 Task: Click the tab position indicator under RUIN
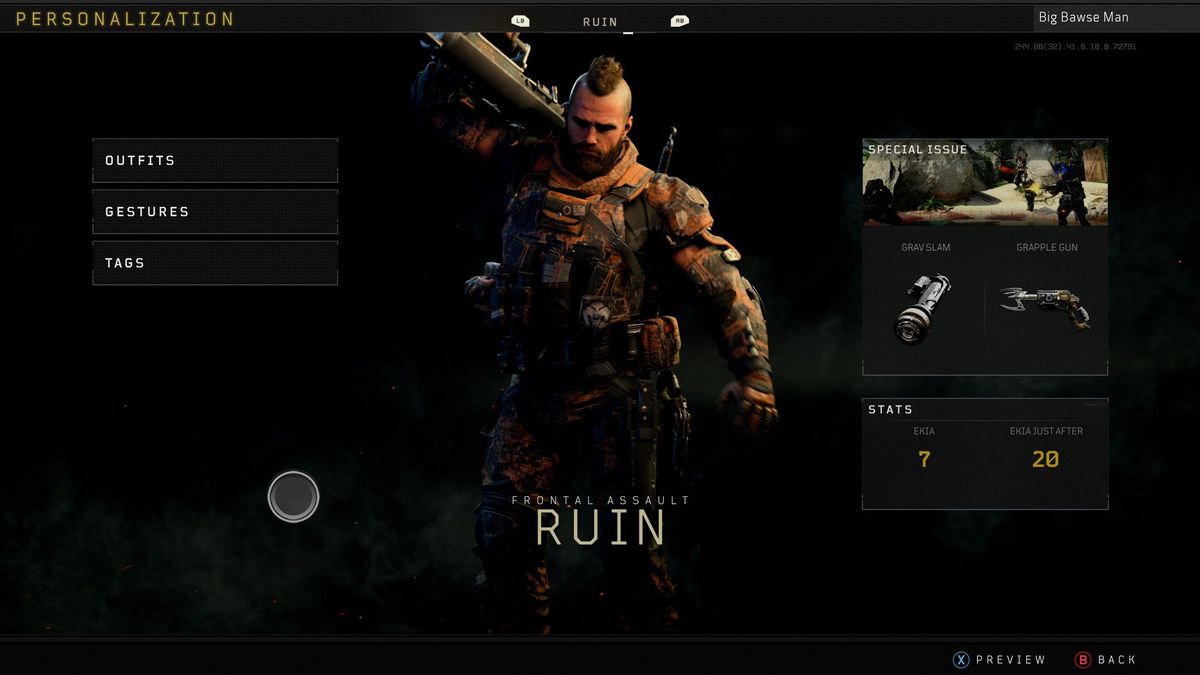tap(628, 33)
